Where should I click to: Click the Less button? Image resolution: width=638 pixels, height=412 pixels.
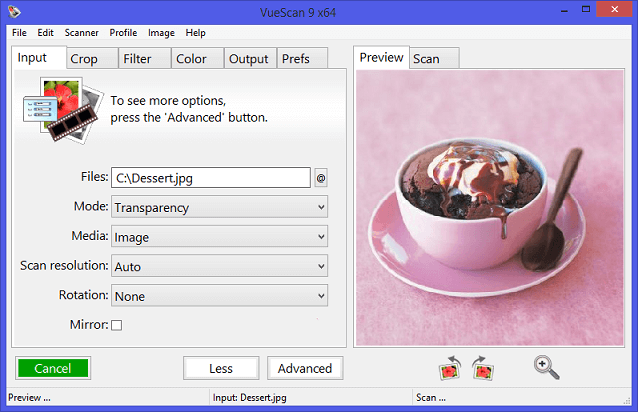[221, 368]
